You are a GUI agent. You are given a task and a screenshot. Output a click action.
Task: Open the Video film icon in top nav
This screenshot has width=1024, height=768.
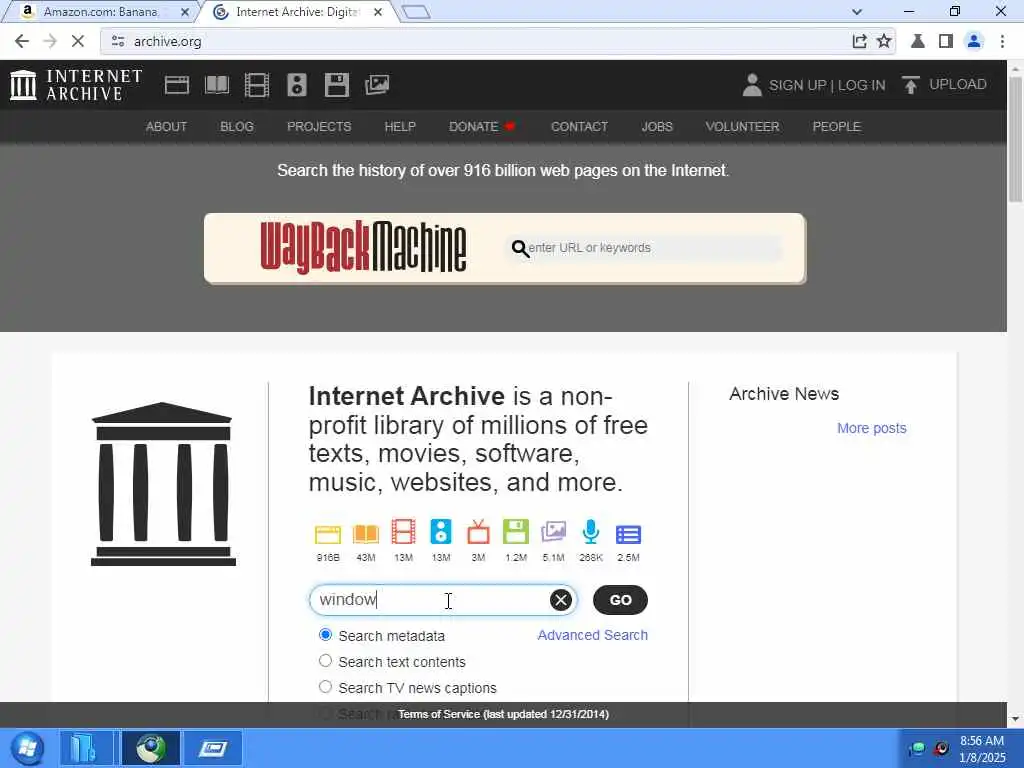pyautogui.click(x=257, y=85)
